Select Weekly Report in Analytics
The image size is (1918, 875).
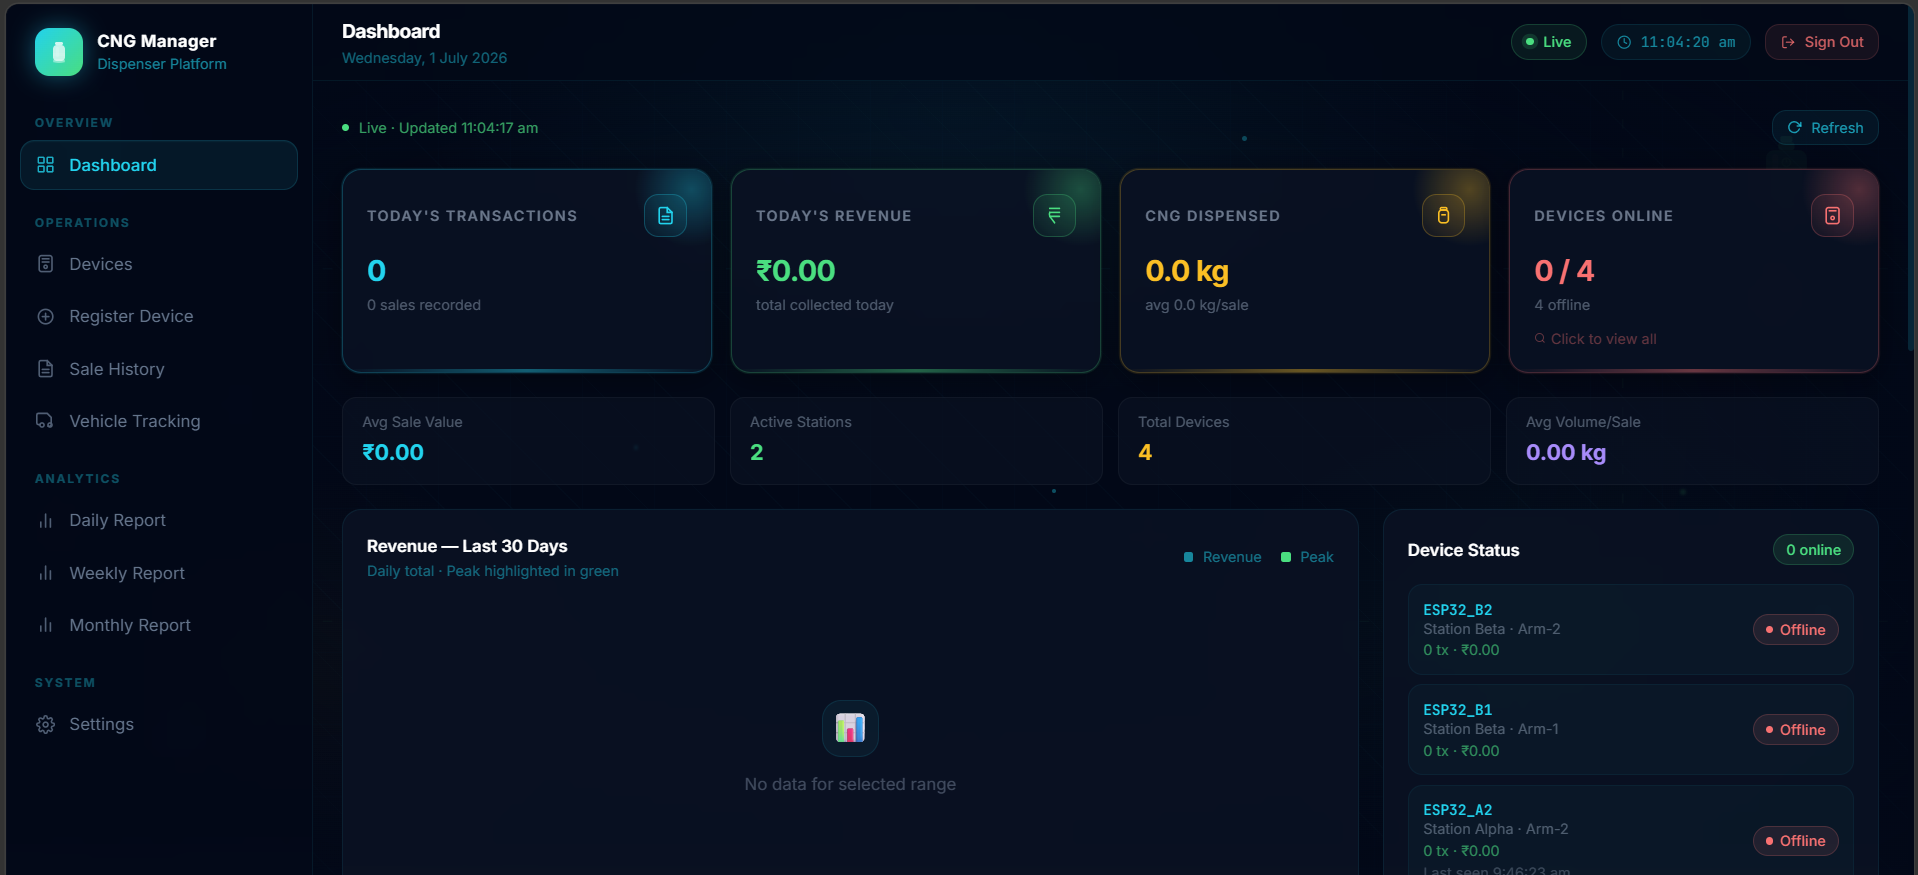159,573
